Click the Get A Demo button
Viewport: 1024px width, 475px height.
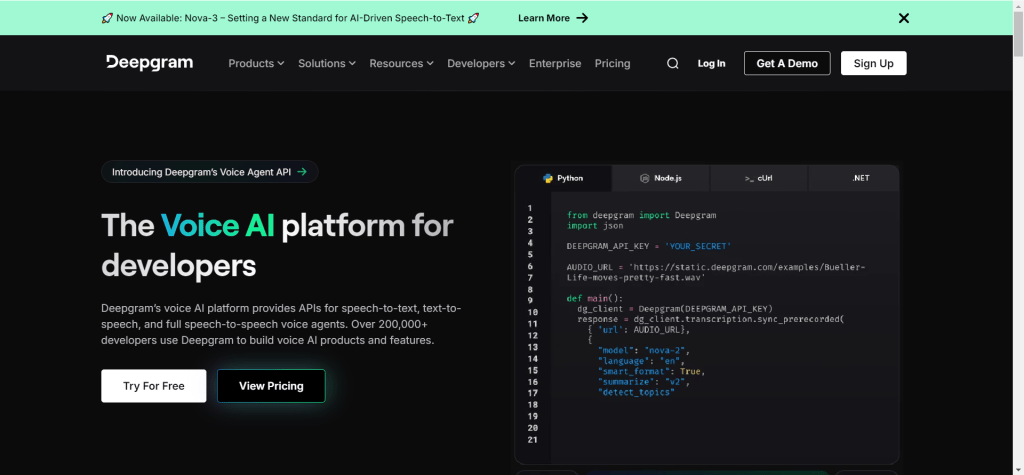click(x=787, y=63)
